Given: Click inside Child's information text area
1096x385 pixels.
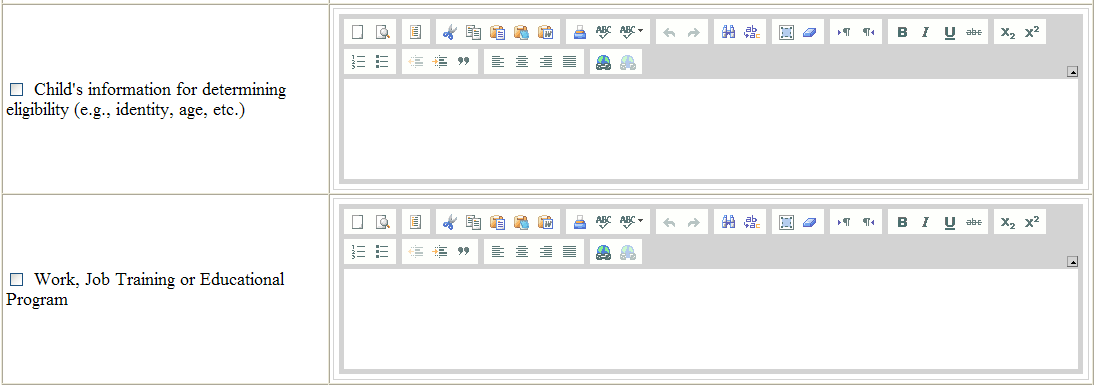Looking at the screenshot, I should point(711,129).
